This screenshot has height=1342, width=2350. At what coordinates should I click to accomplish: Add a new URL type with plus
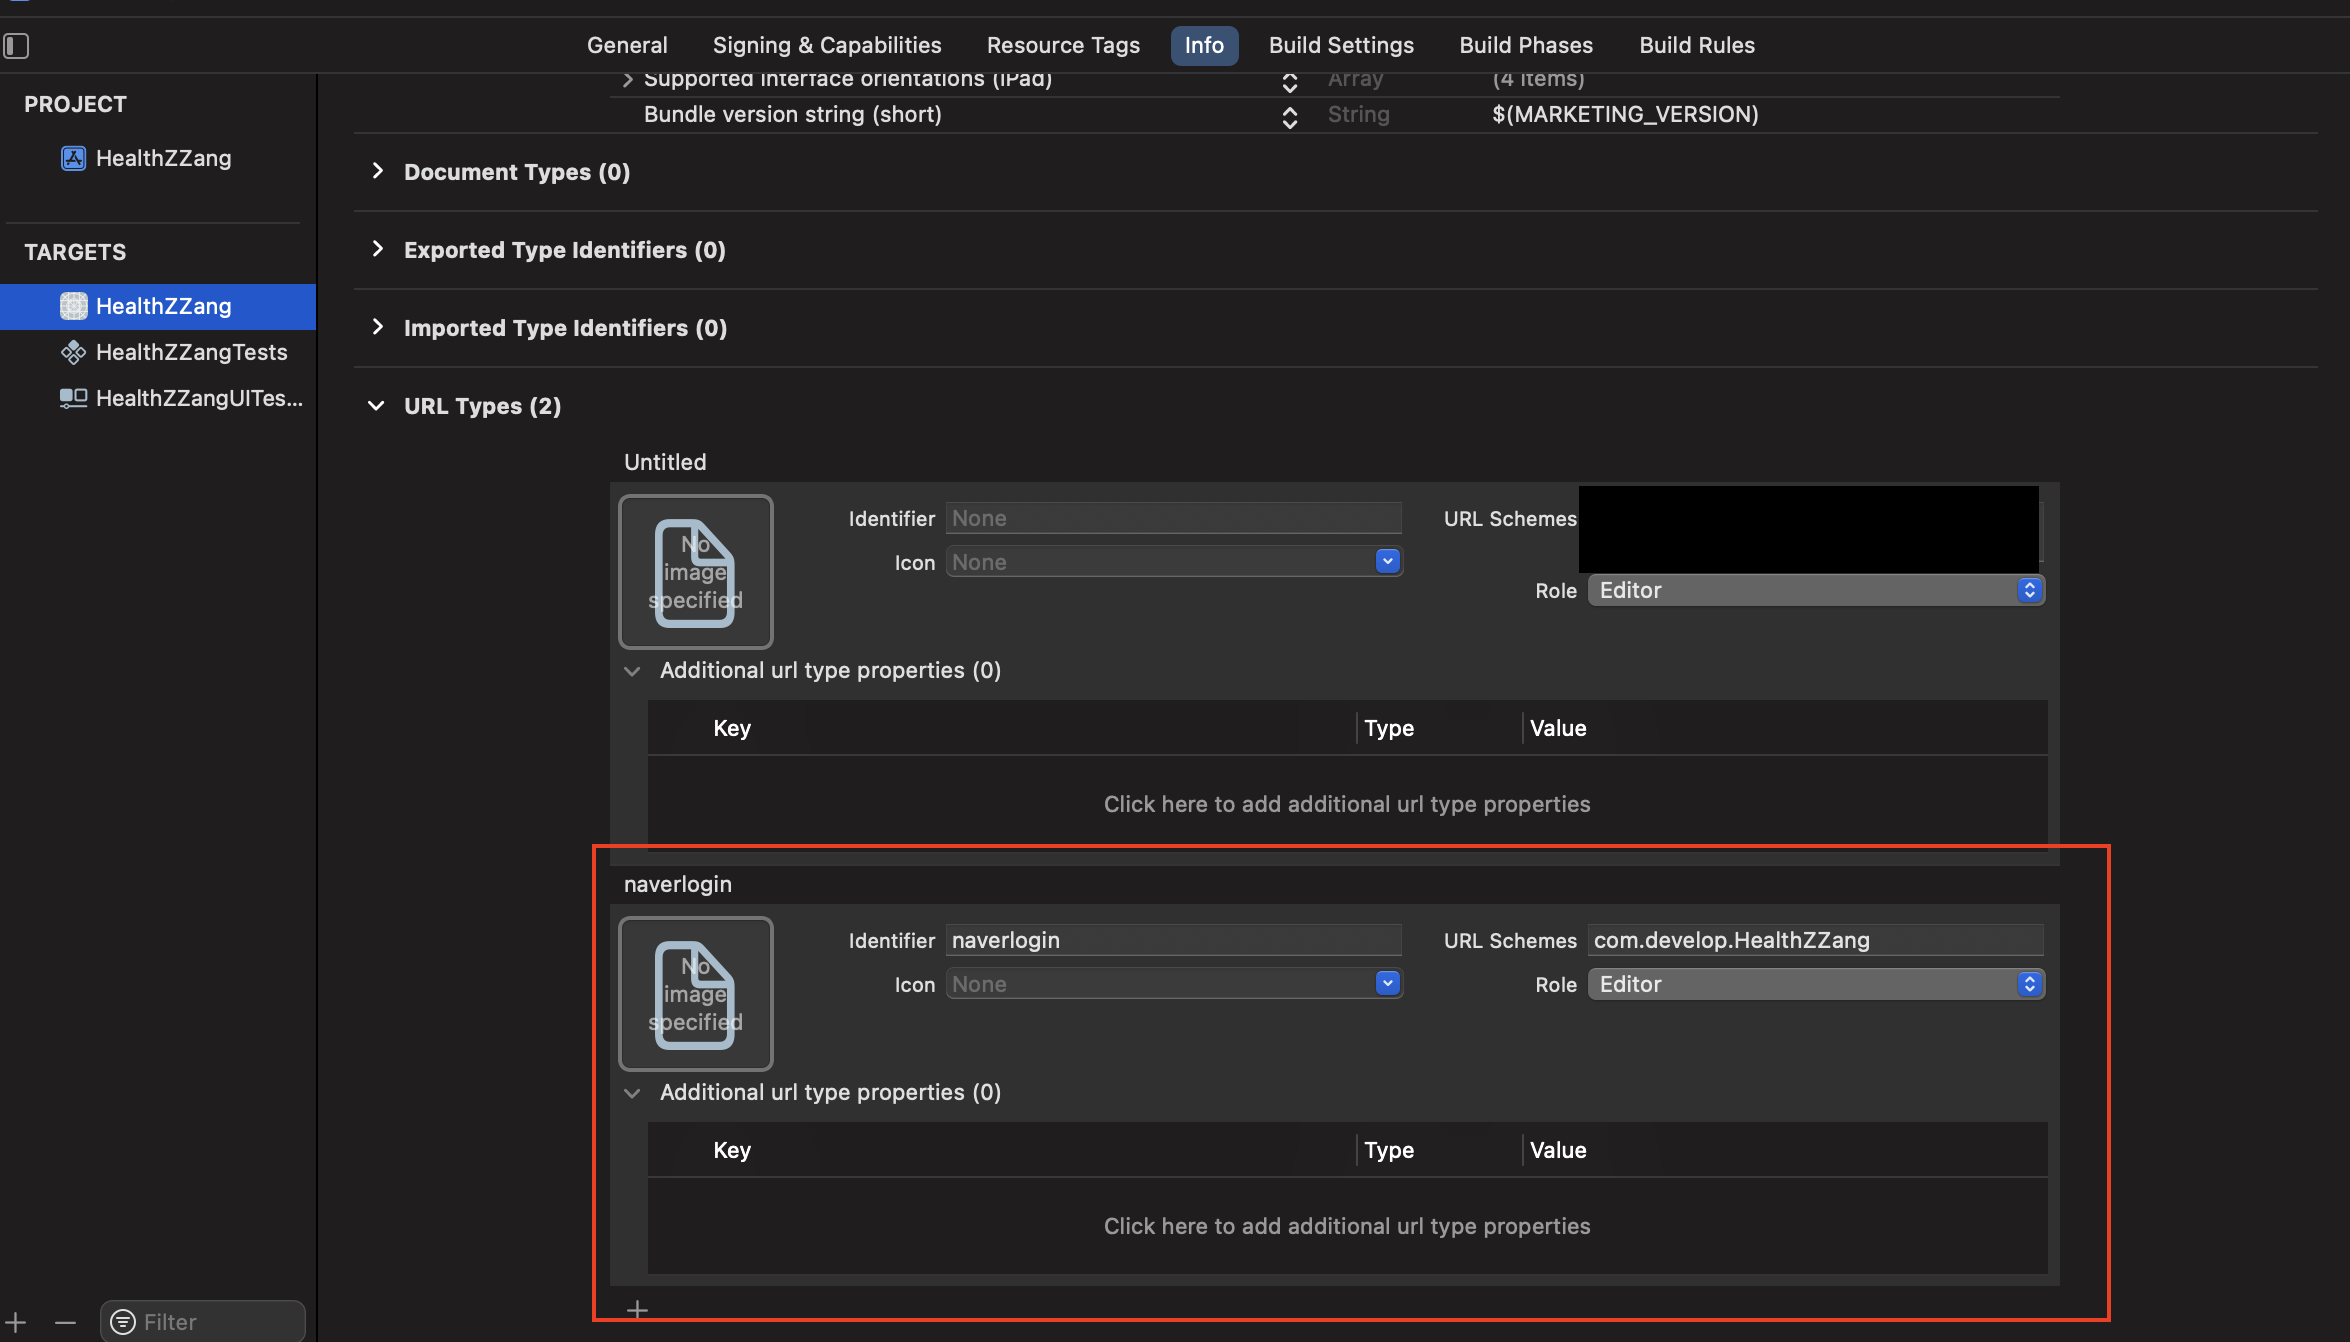point(637,1309)
